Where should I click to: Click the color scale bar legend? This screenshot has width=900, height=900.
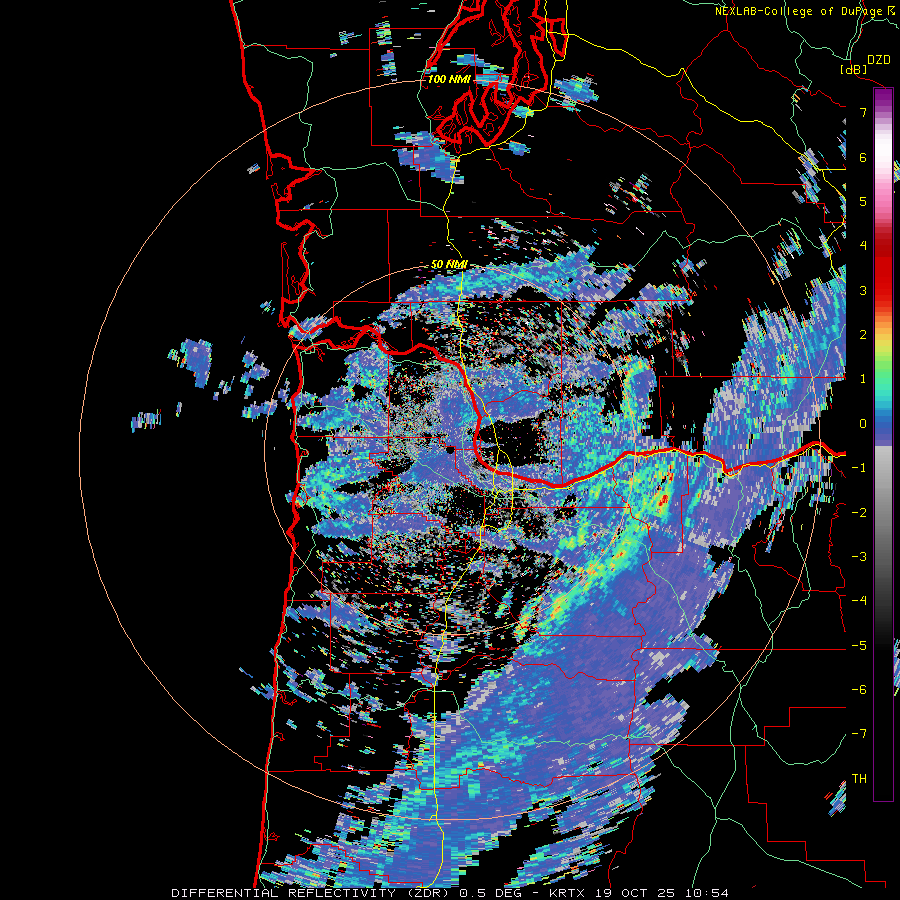tap(883, 444)
